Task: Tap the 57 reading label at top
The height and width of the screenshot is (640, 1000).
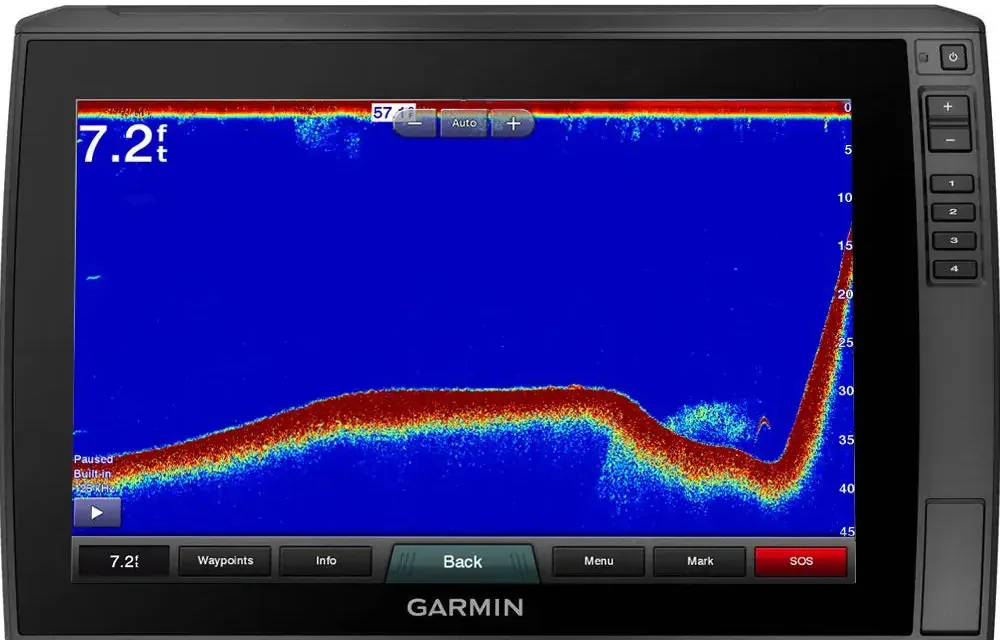Action: [x=393, y=113]
